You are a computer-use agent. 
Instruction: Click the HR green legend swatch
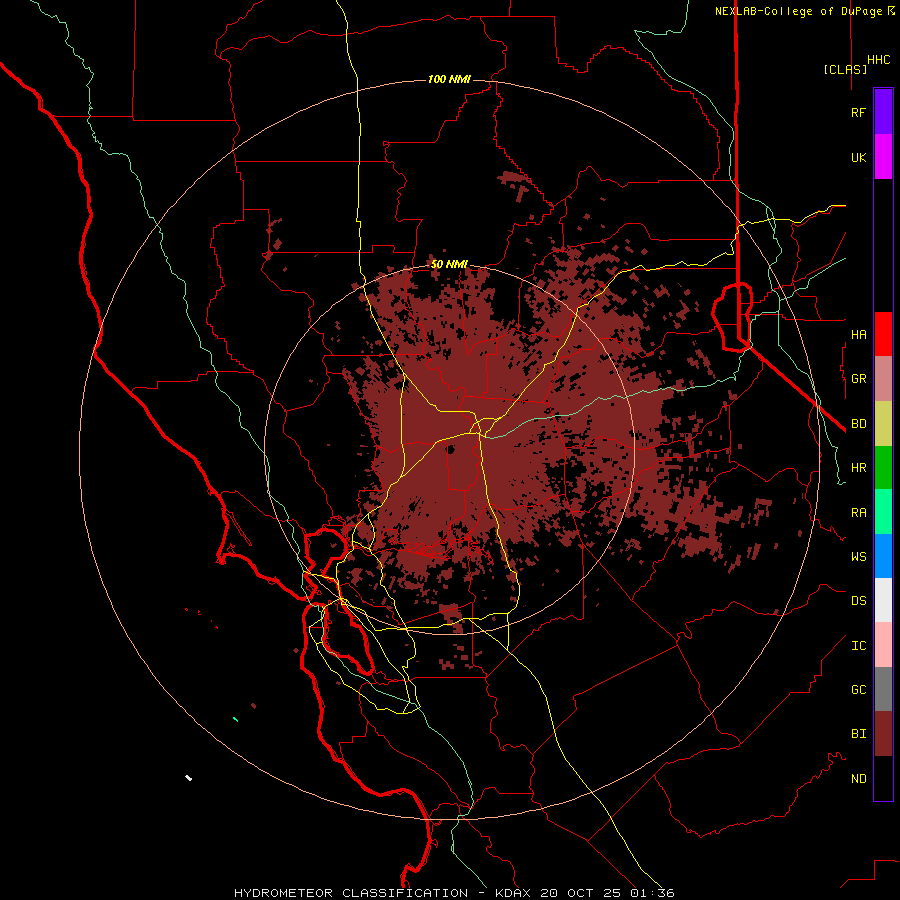pos(883,468)
